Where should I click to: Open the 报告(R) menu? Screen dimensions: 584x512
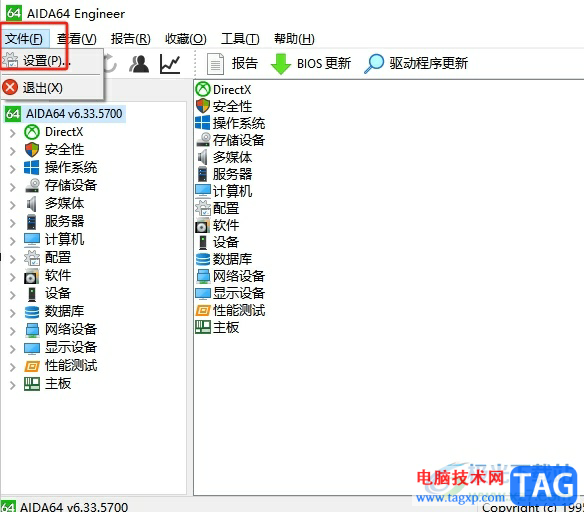click(x=131, y=39)
